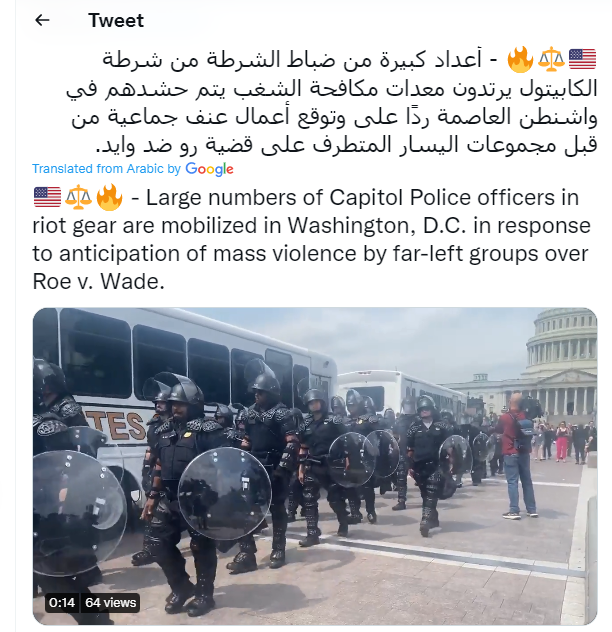Click the scales emoji in Arabic tweet
612x632 pixels.
[552, 59]
